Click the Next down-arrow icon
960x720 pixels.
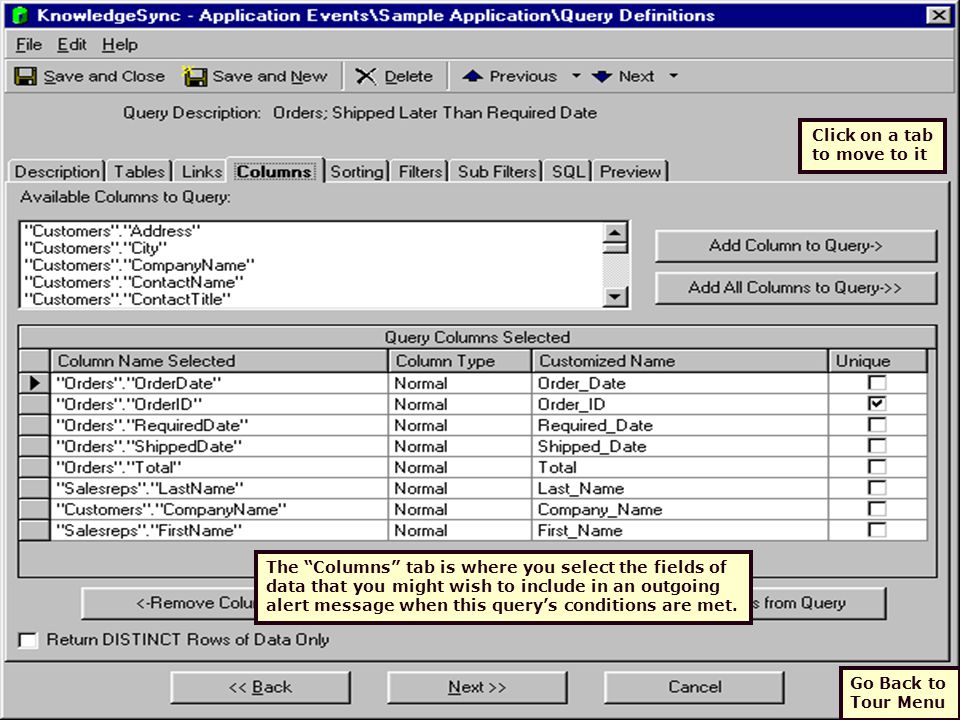pos(602,77)
